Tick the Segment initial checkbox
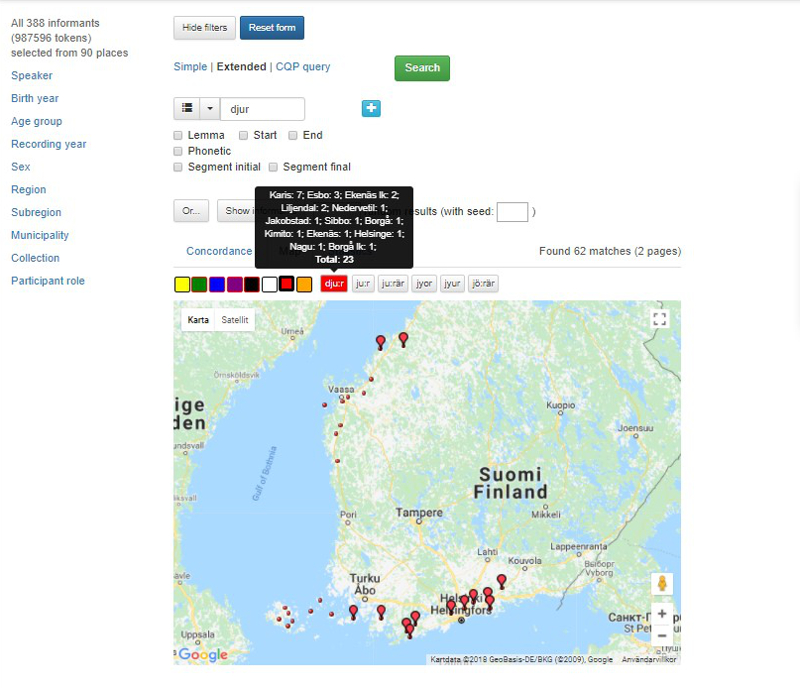 point(178,167)
